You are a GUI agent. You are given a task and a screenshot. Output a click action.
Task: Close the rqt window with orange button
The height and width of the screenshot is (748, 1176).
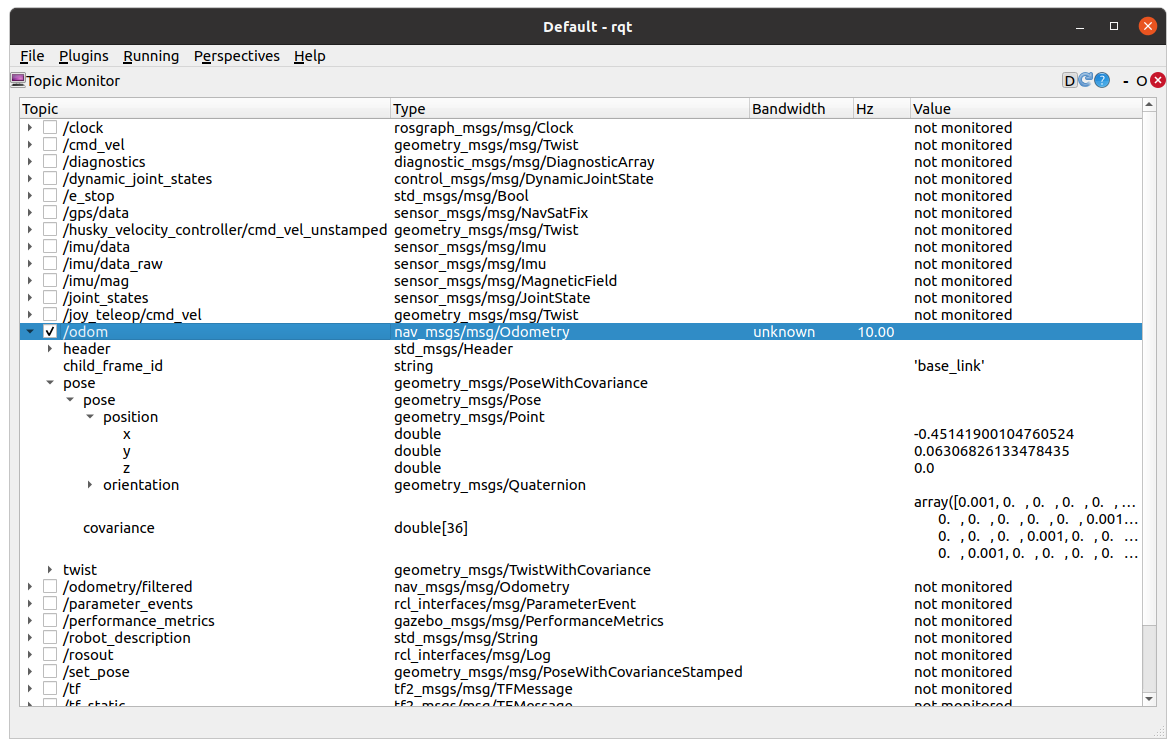(1148, 26)
